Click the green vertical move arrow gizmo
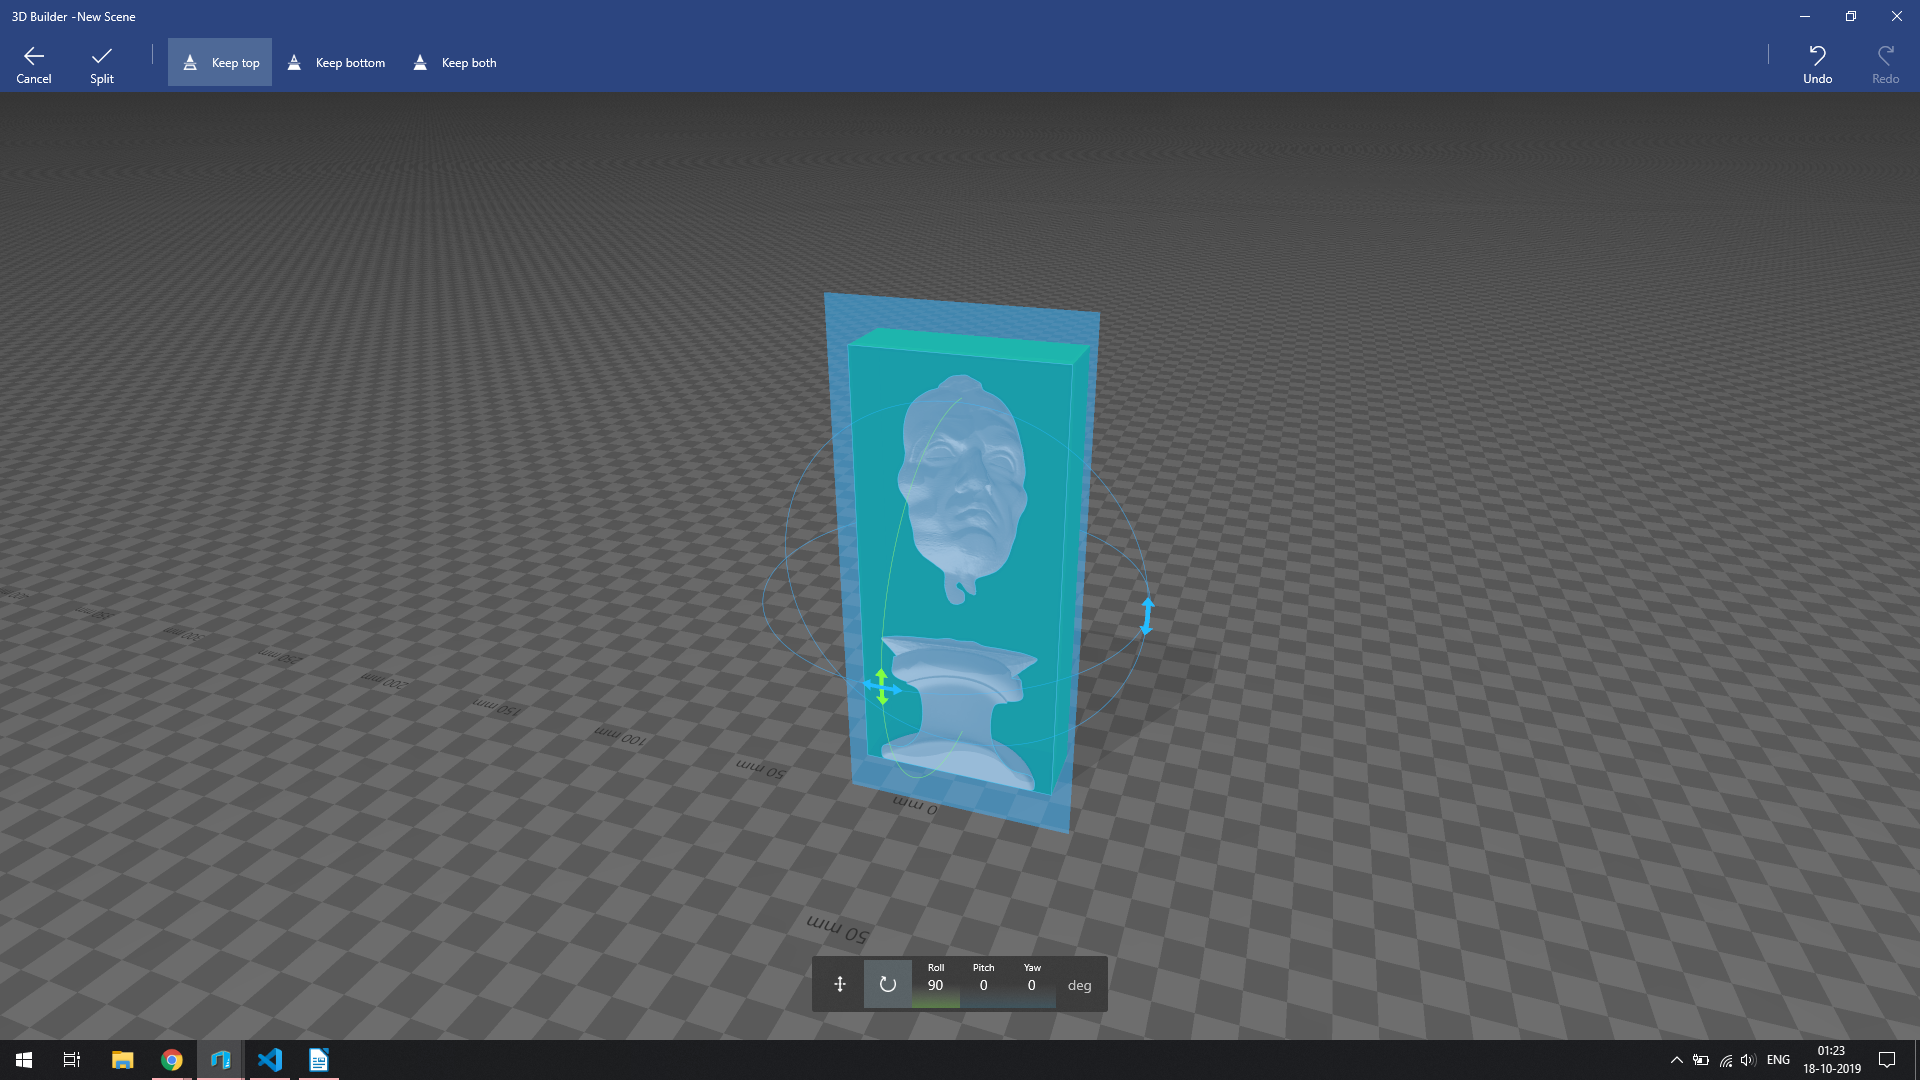1920x1080 pixels. coord(881,687)
